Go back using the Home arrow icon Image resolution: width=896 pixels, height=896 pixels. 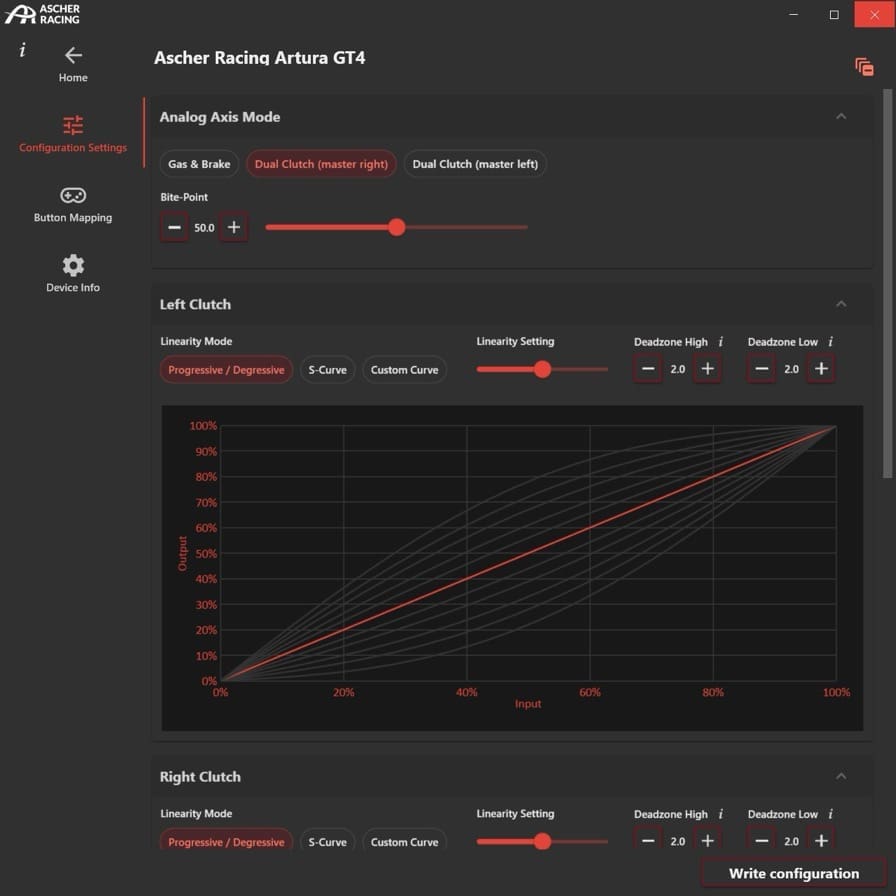tap(73, 56)
